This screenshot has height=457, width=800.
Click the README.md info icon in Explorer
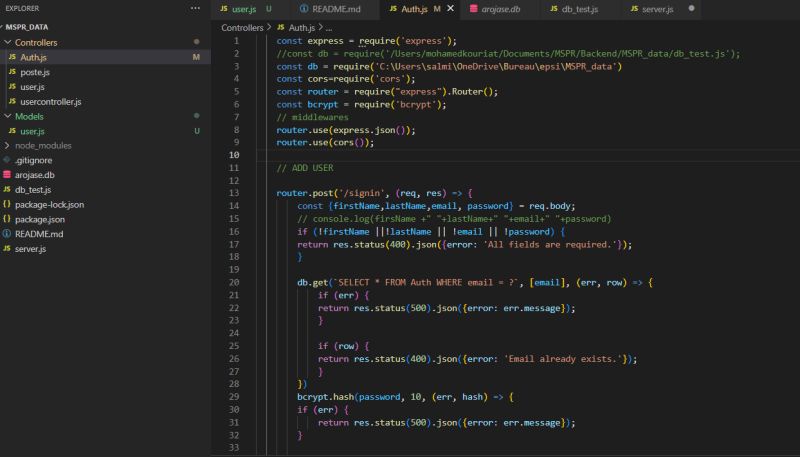tap(7, 233)
